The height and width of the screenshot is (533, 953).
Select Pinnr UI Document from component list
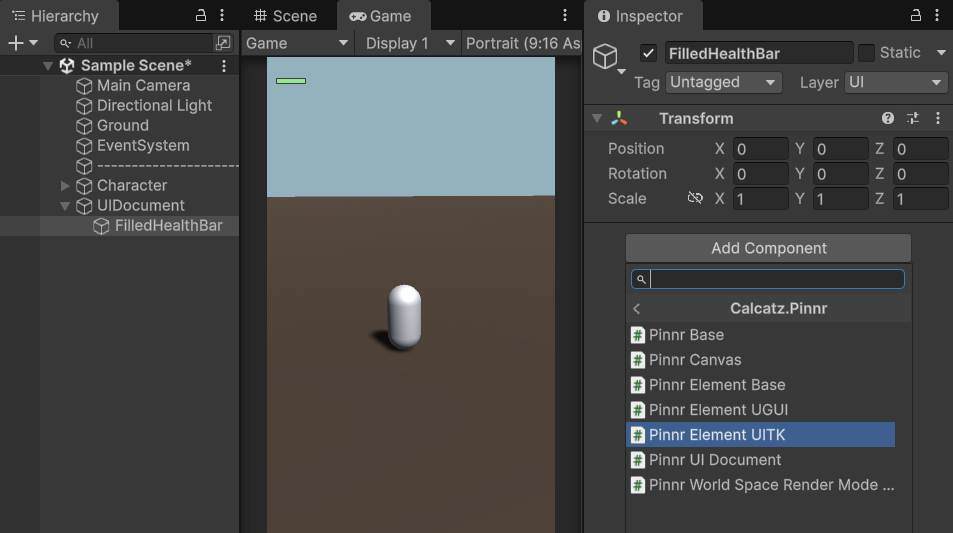pyautogui.click(x=714, y=460)
